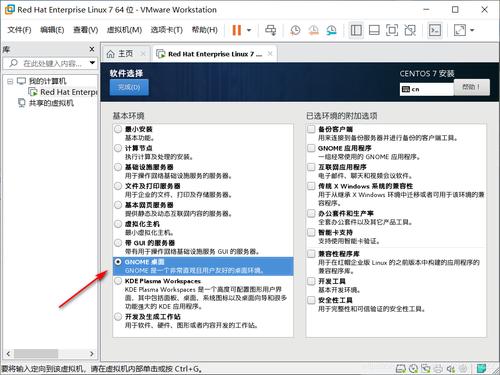The width and height of the screenshot is (500, 375).
Task: Open the library search dropdown arrow
Action: coord(92,63)
